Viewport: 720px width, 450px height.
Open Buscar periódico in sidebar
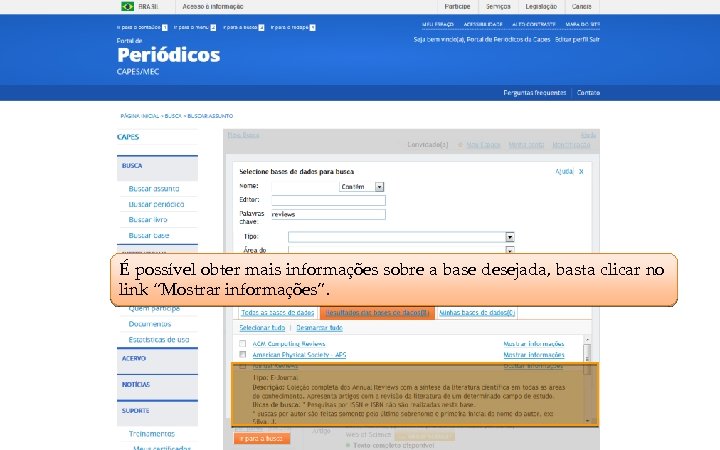tap(156, 204)
